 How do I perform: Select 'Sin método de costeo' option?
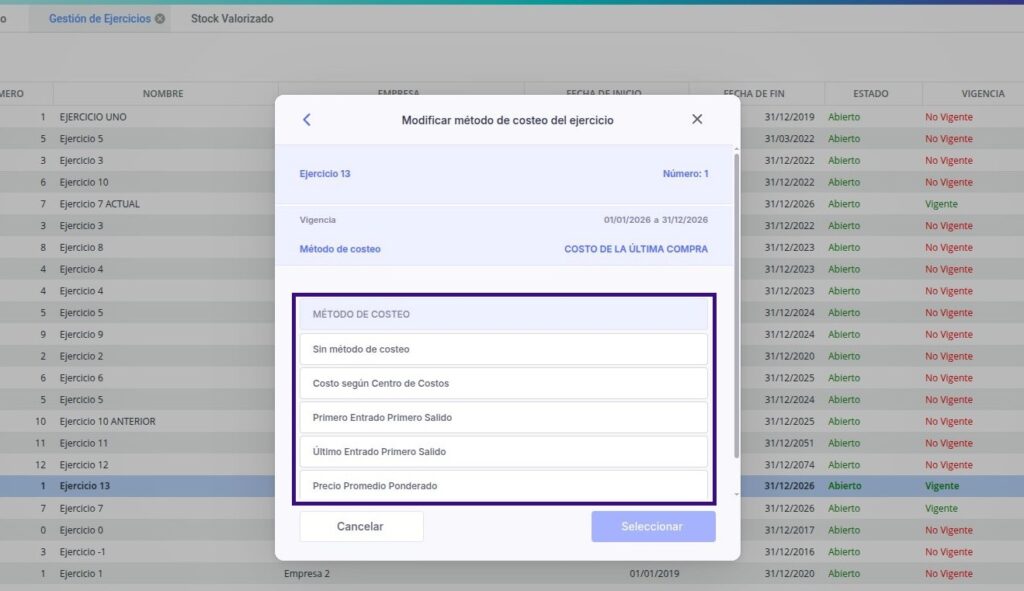[x=503, y=349]
